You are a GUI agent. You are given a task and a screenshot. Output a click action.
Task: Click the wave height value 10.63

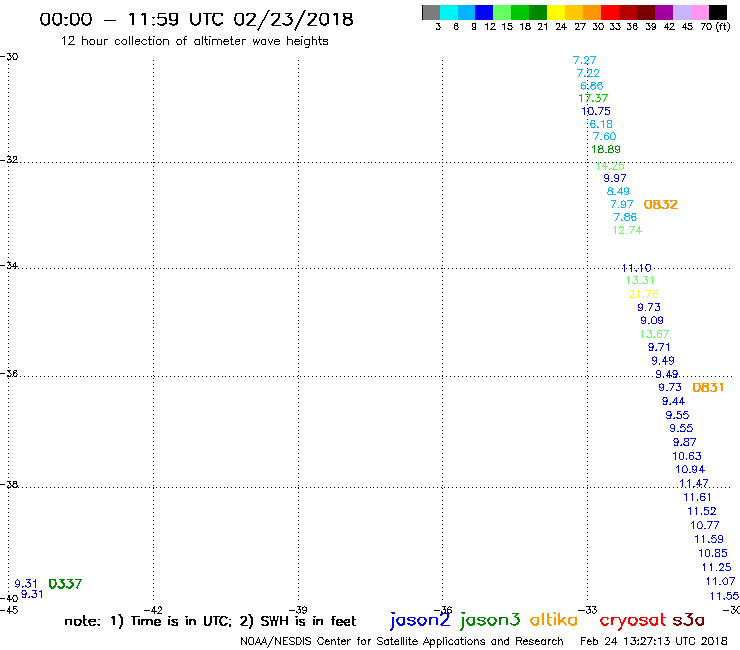coord(687,456)
